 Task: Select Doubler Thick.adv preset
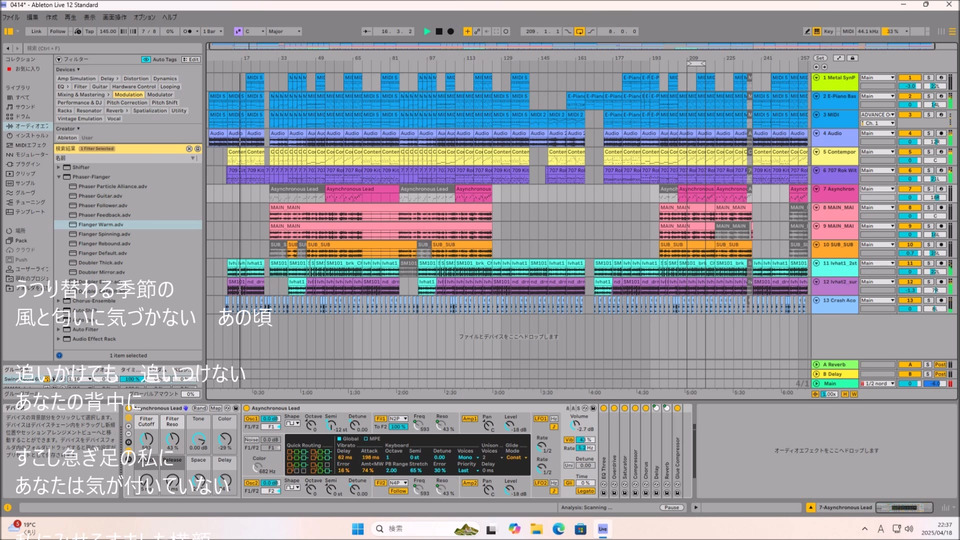[x=128, y=263]
